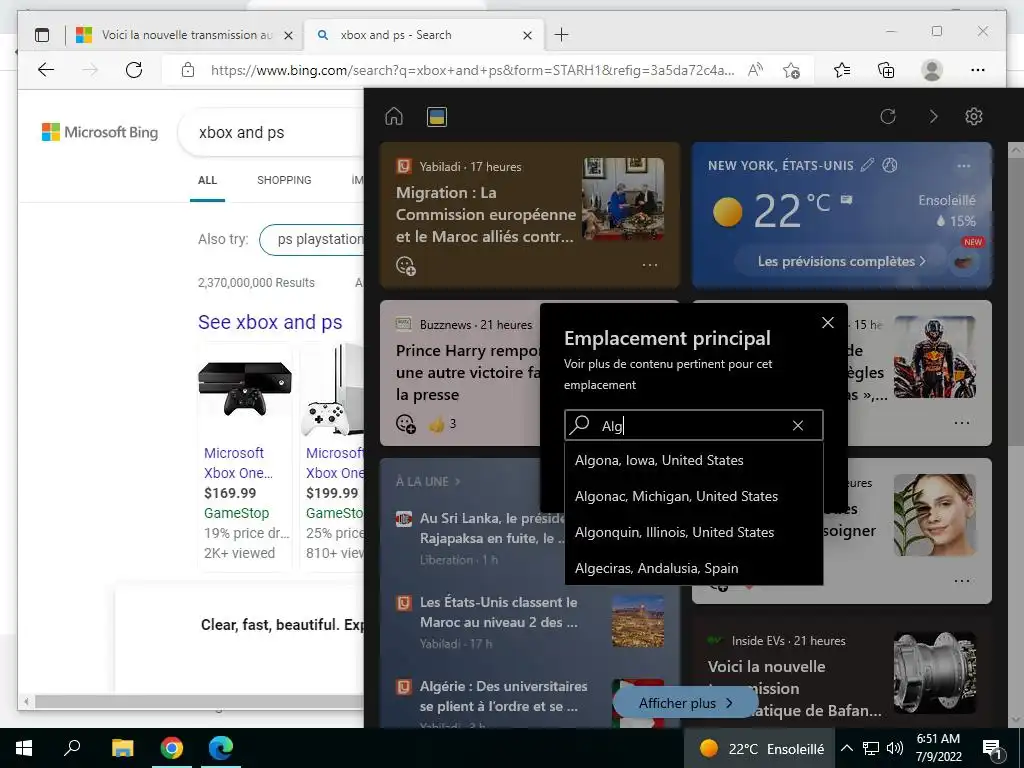
Task: Open Migration article card more options
Action: (650, 265)
